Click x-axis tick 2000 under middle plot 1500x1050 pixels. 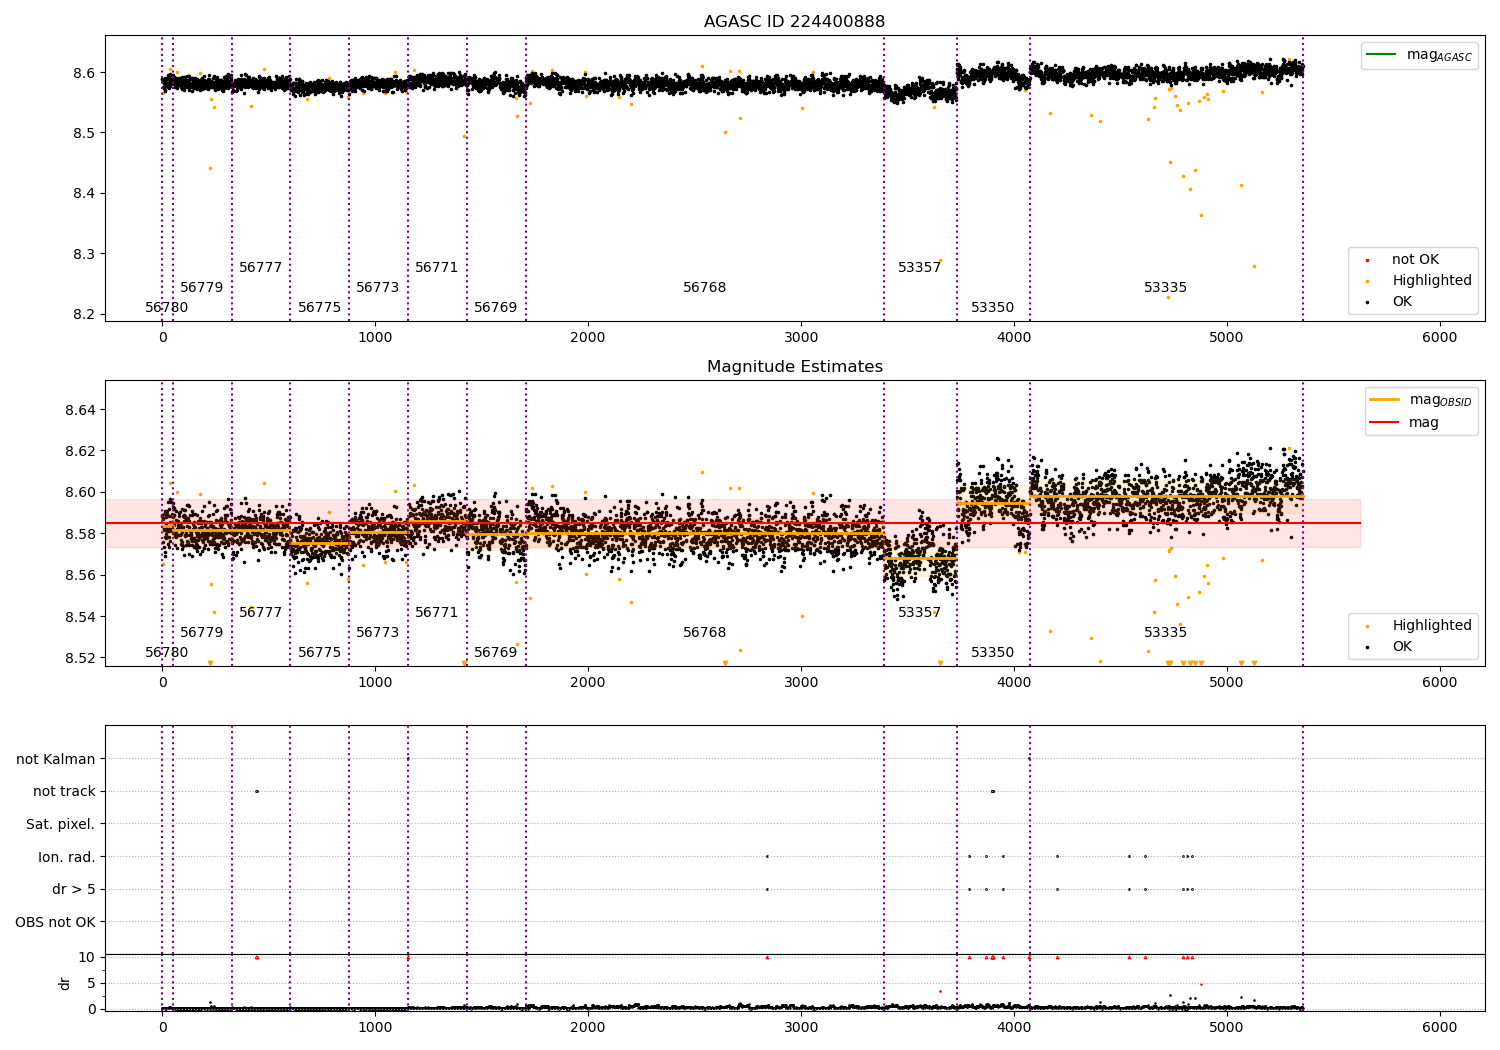coord(588,683)
